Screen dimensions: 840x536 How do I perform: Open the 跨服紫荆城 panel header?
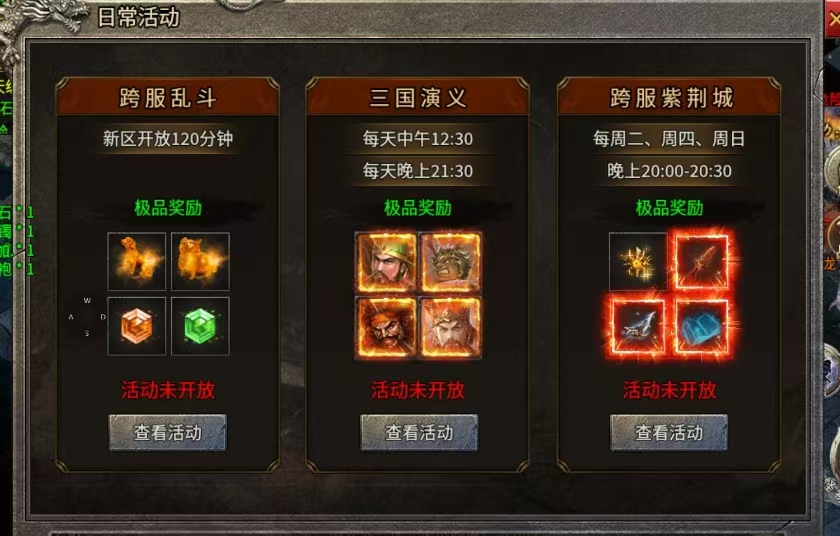(669, 97)
